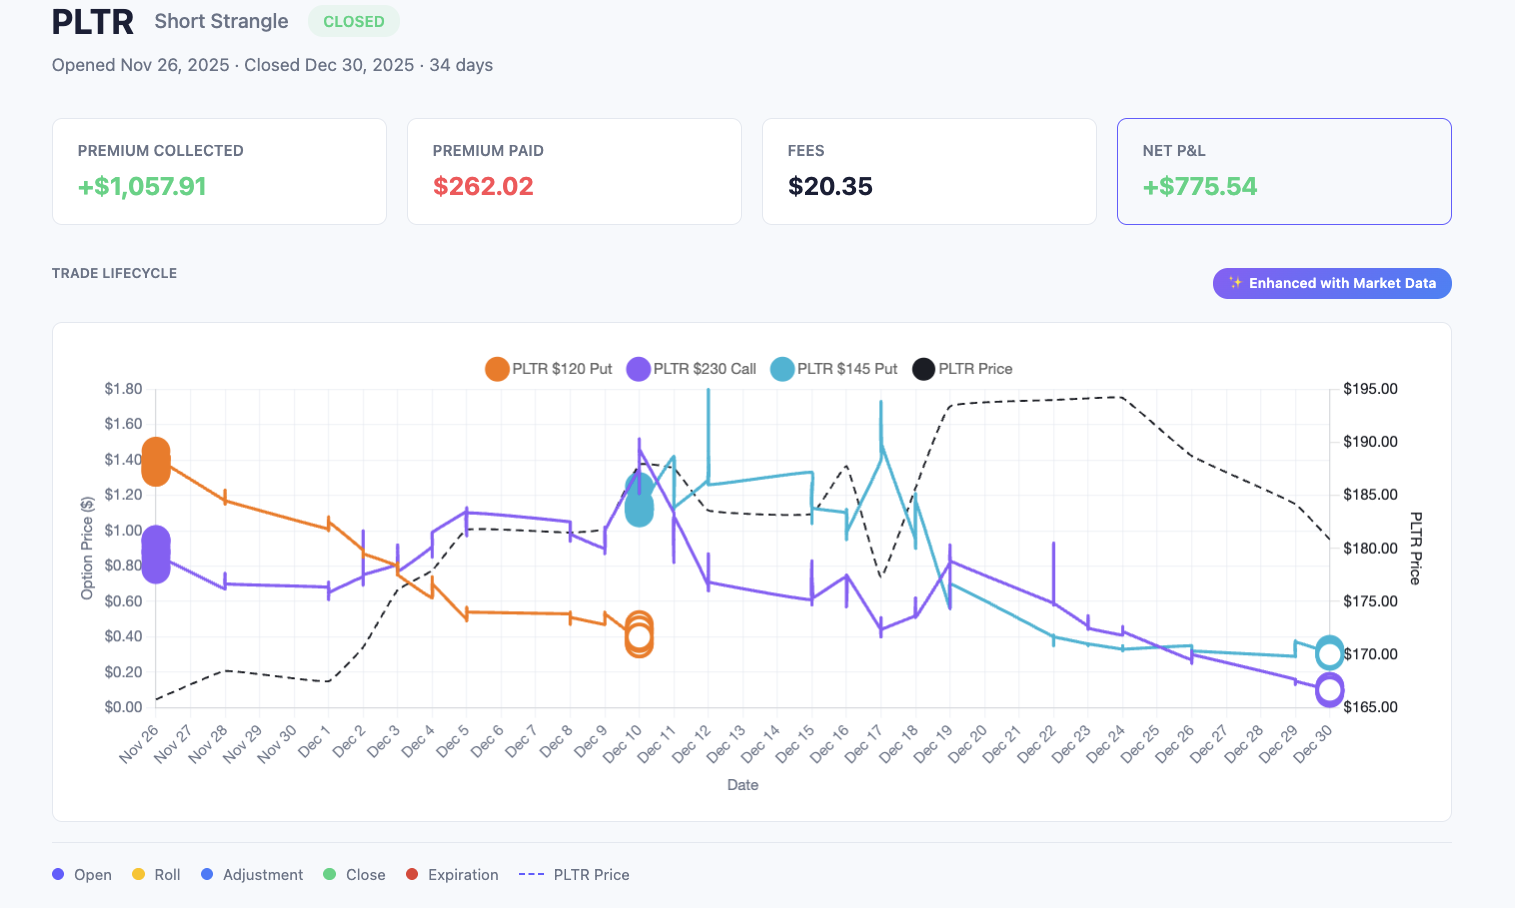Click the Short Strangle strategy label
The height and width of the screenshot is (908, 1515).
coord(221,21)
